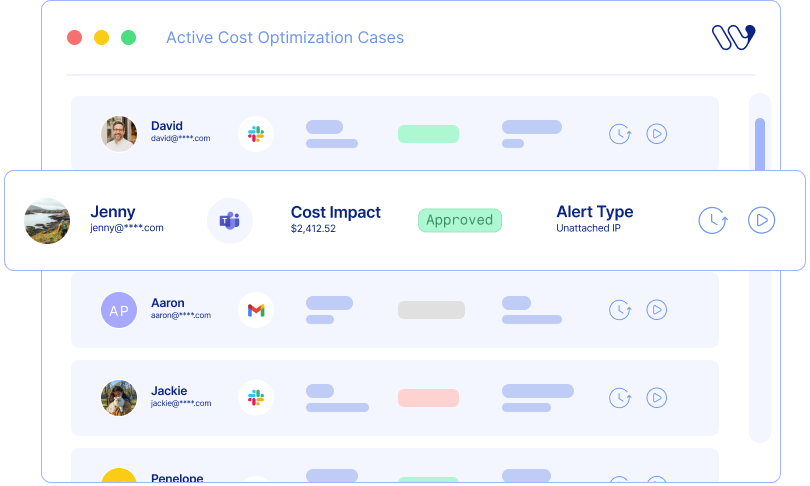Click the Microsoft Teams icon in Jenny's row

pyautogui.click(x=230, y=220)
